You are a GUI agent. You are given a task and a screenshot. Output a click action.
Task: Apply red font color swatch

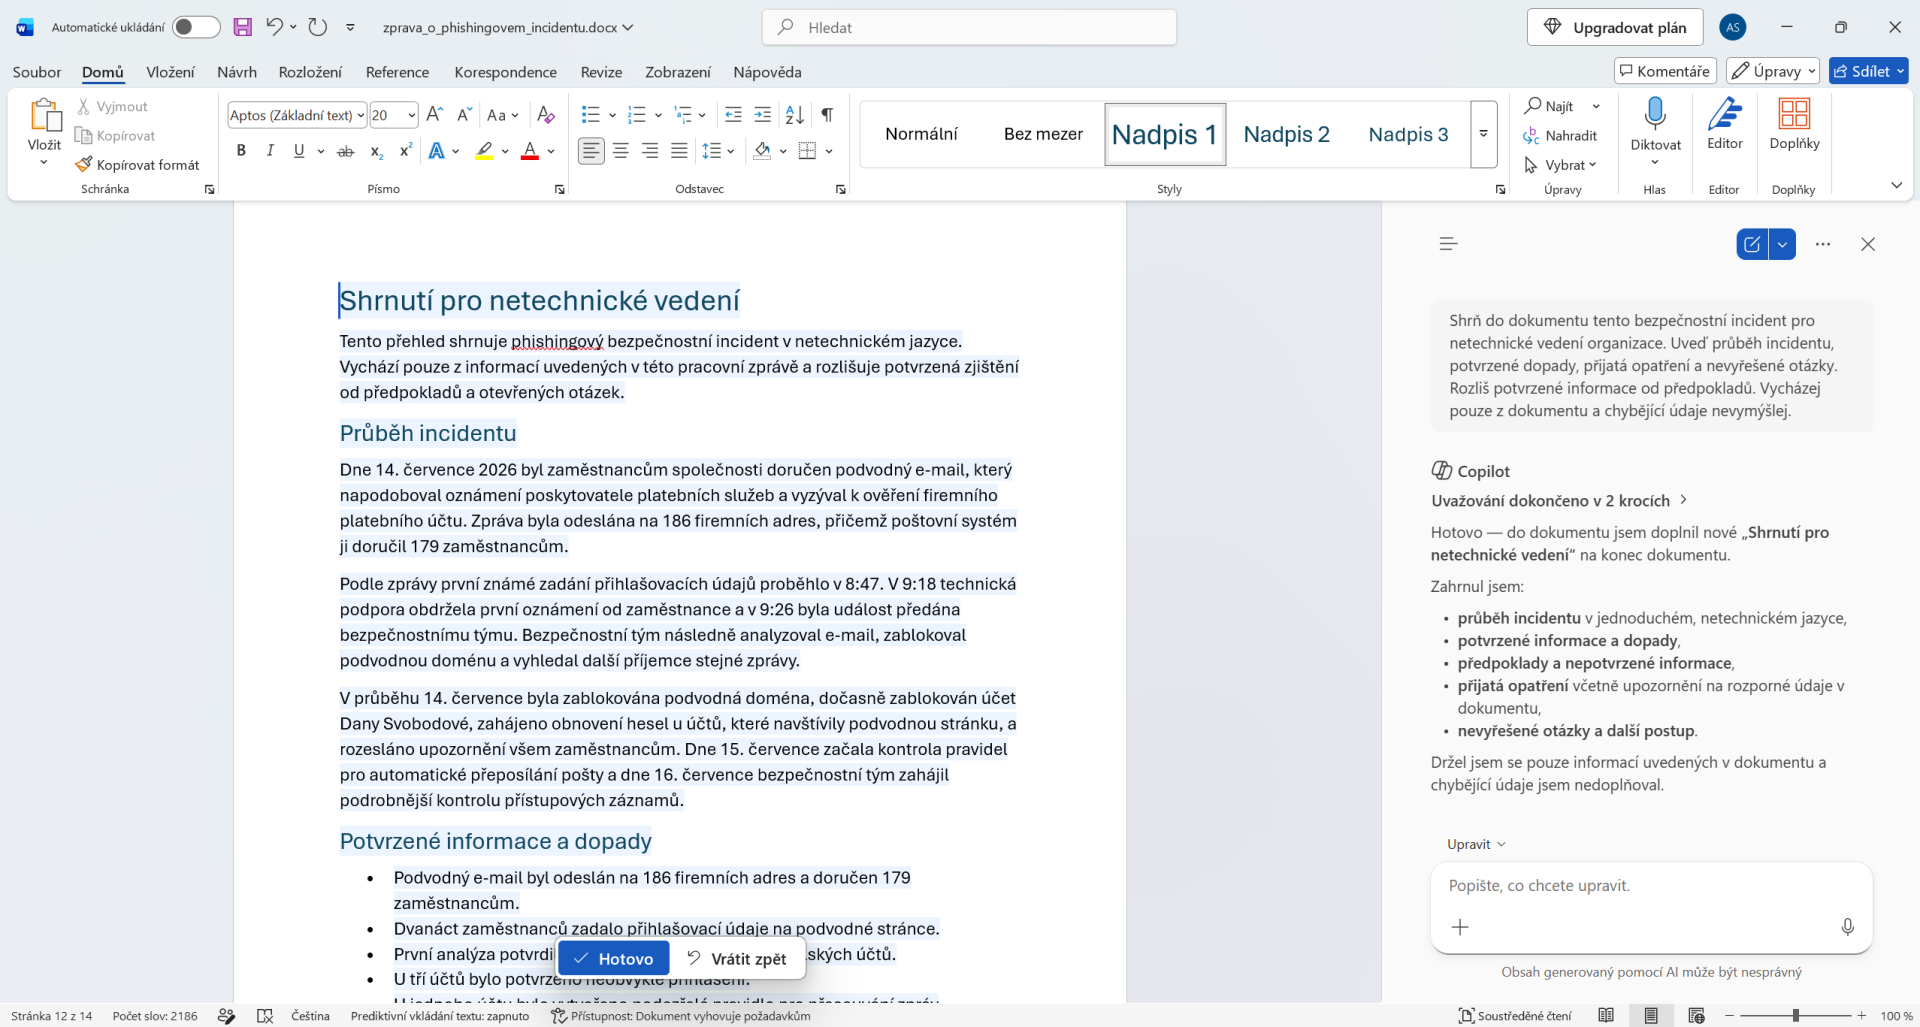530,151
